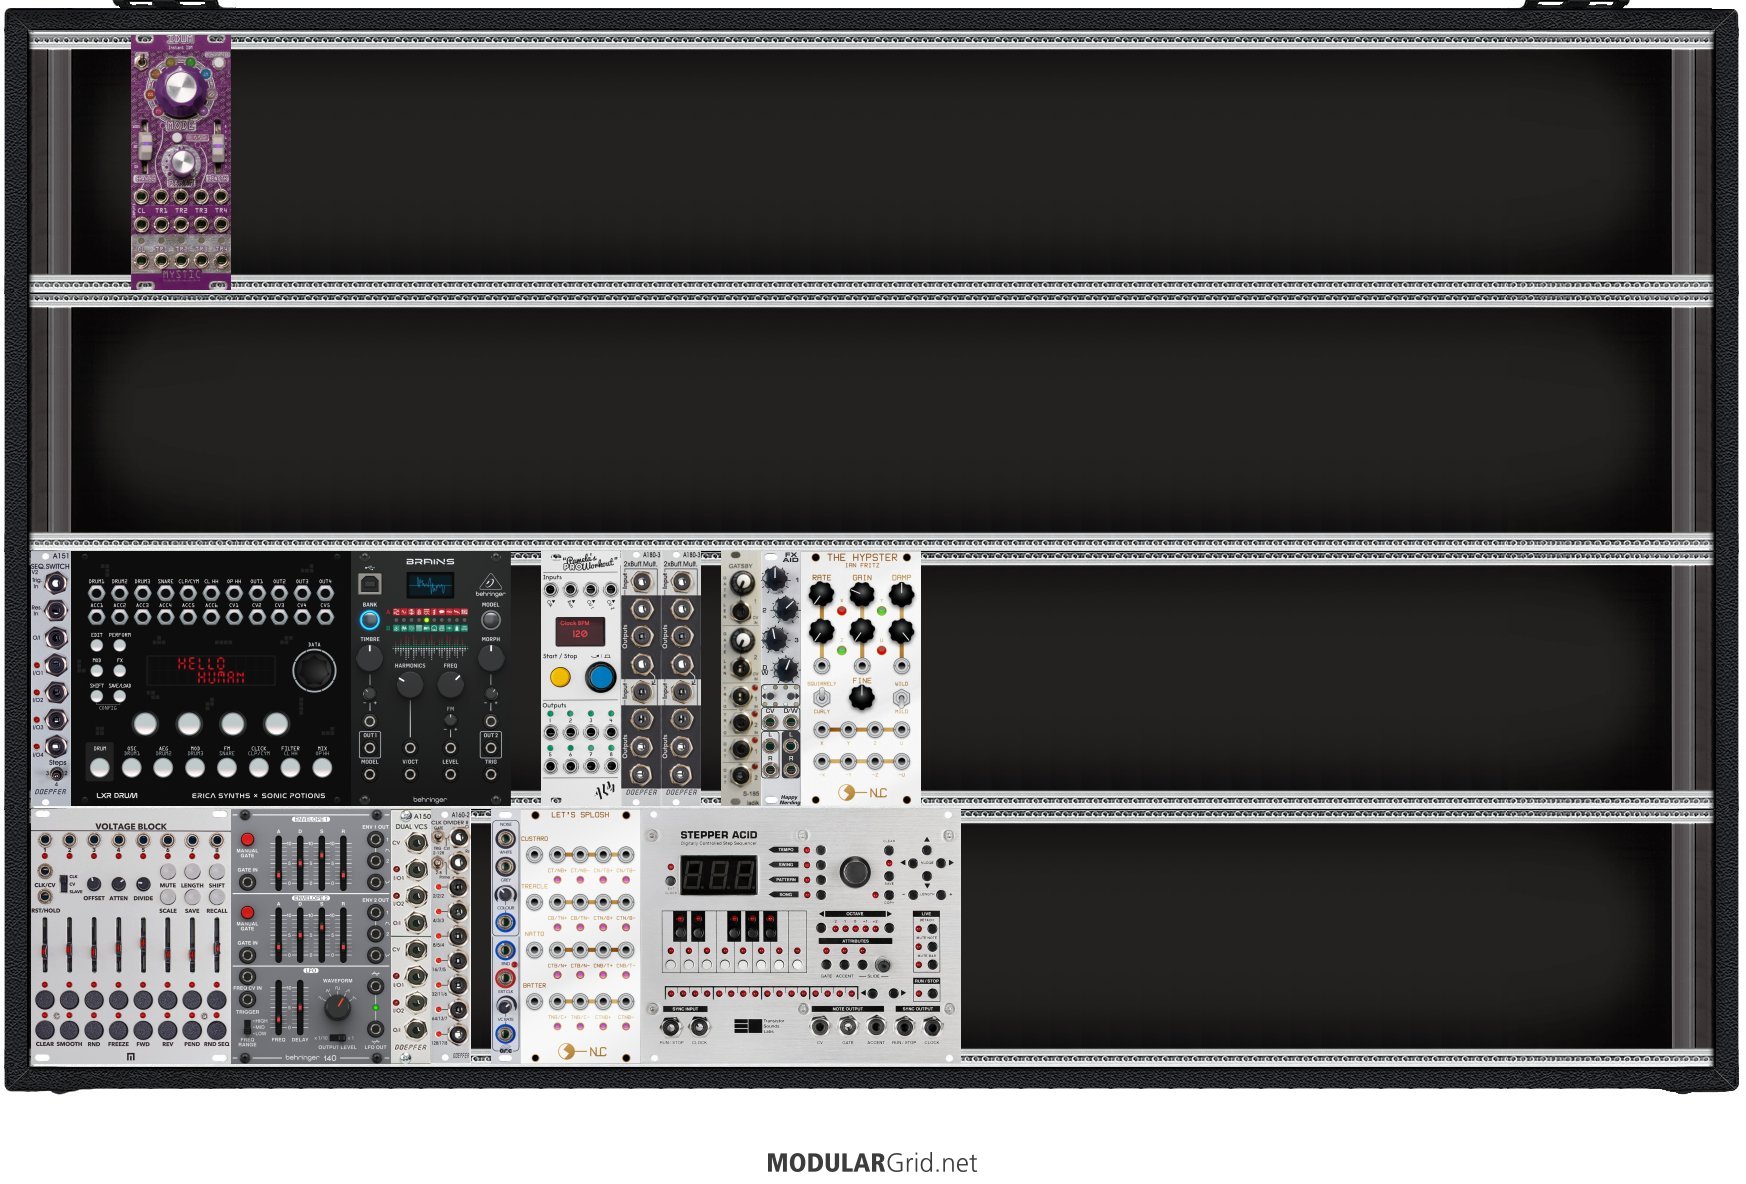
Task: Click the blue-lit BANK button on Brains
Action: pyautogui.click(x=370, y=620)
